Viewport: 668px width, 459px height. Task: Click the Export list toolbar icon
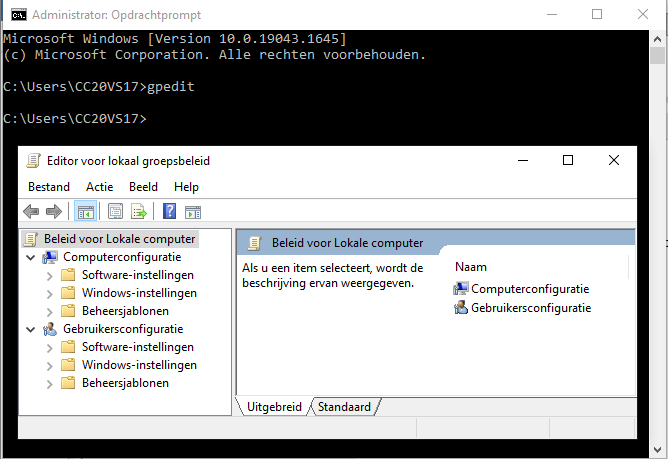tap(139, 211)
